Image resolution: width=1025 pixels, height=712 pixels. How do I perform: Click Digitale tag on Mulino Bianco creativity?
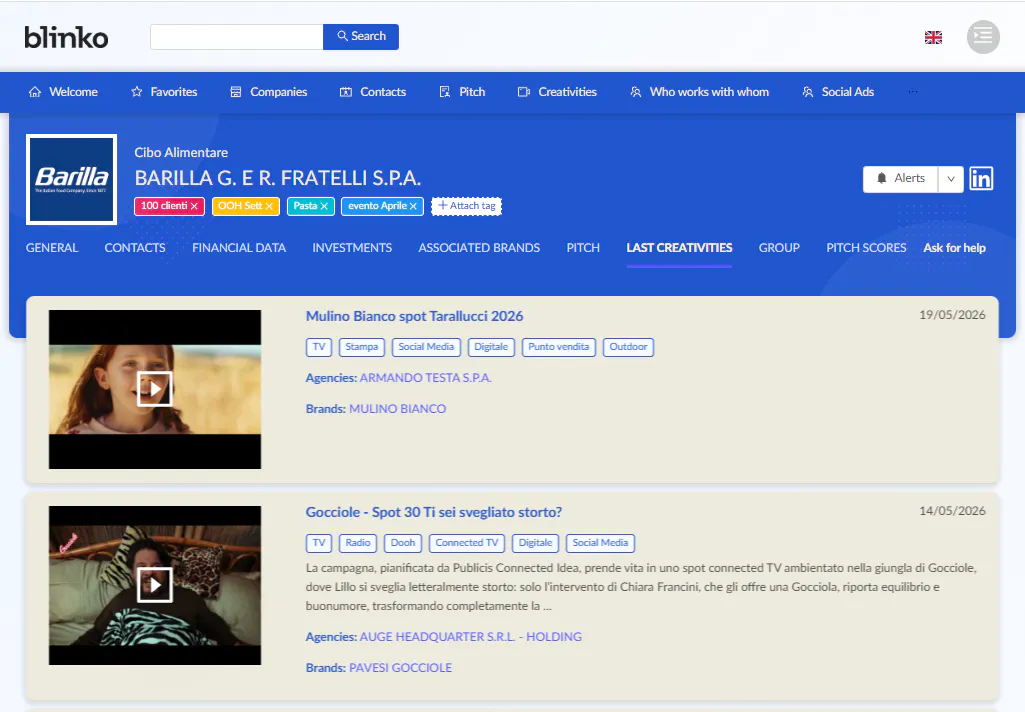[x=491, y=347]
